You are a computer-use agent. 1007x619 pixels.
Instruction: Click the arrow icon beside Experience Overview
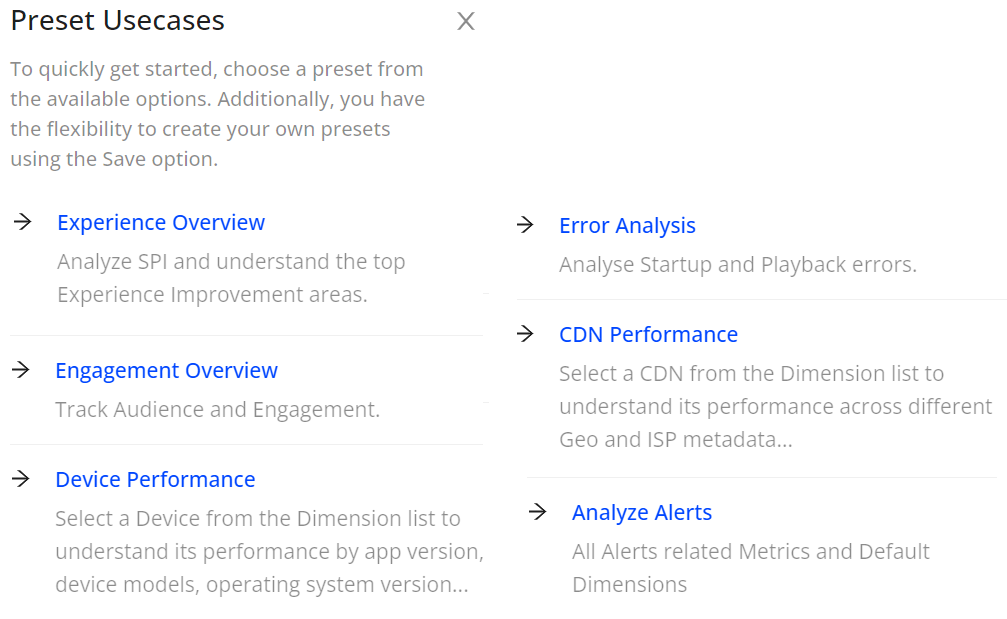coord(22,222)
